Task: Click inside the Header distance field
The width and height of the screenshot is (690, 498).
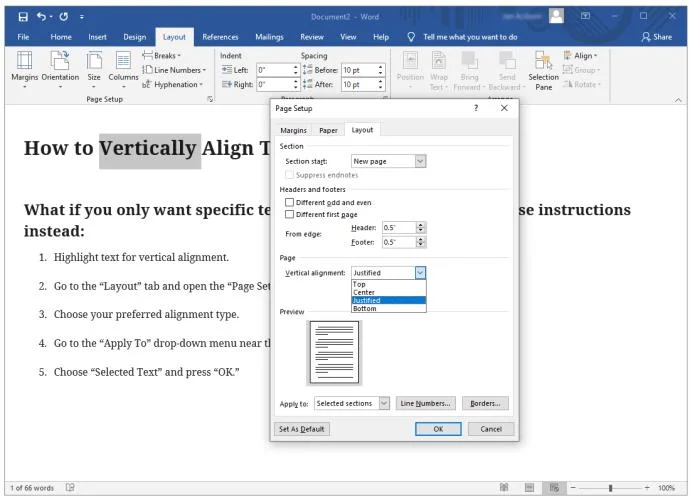Action: pyautogui.click(x=399, y=227)
